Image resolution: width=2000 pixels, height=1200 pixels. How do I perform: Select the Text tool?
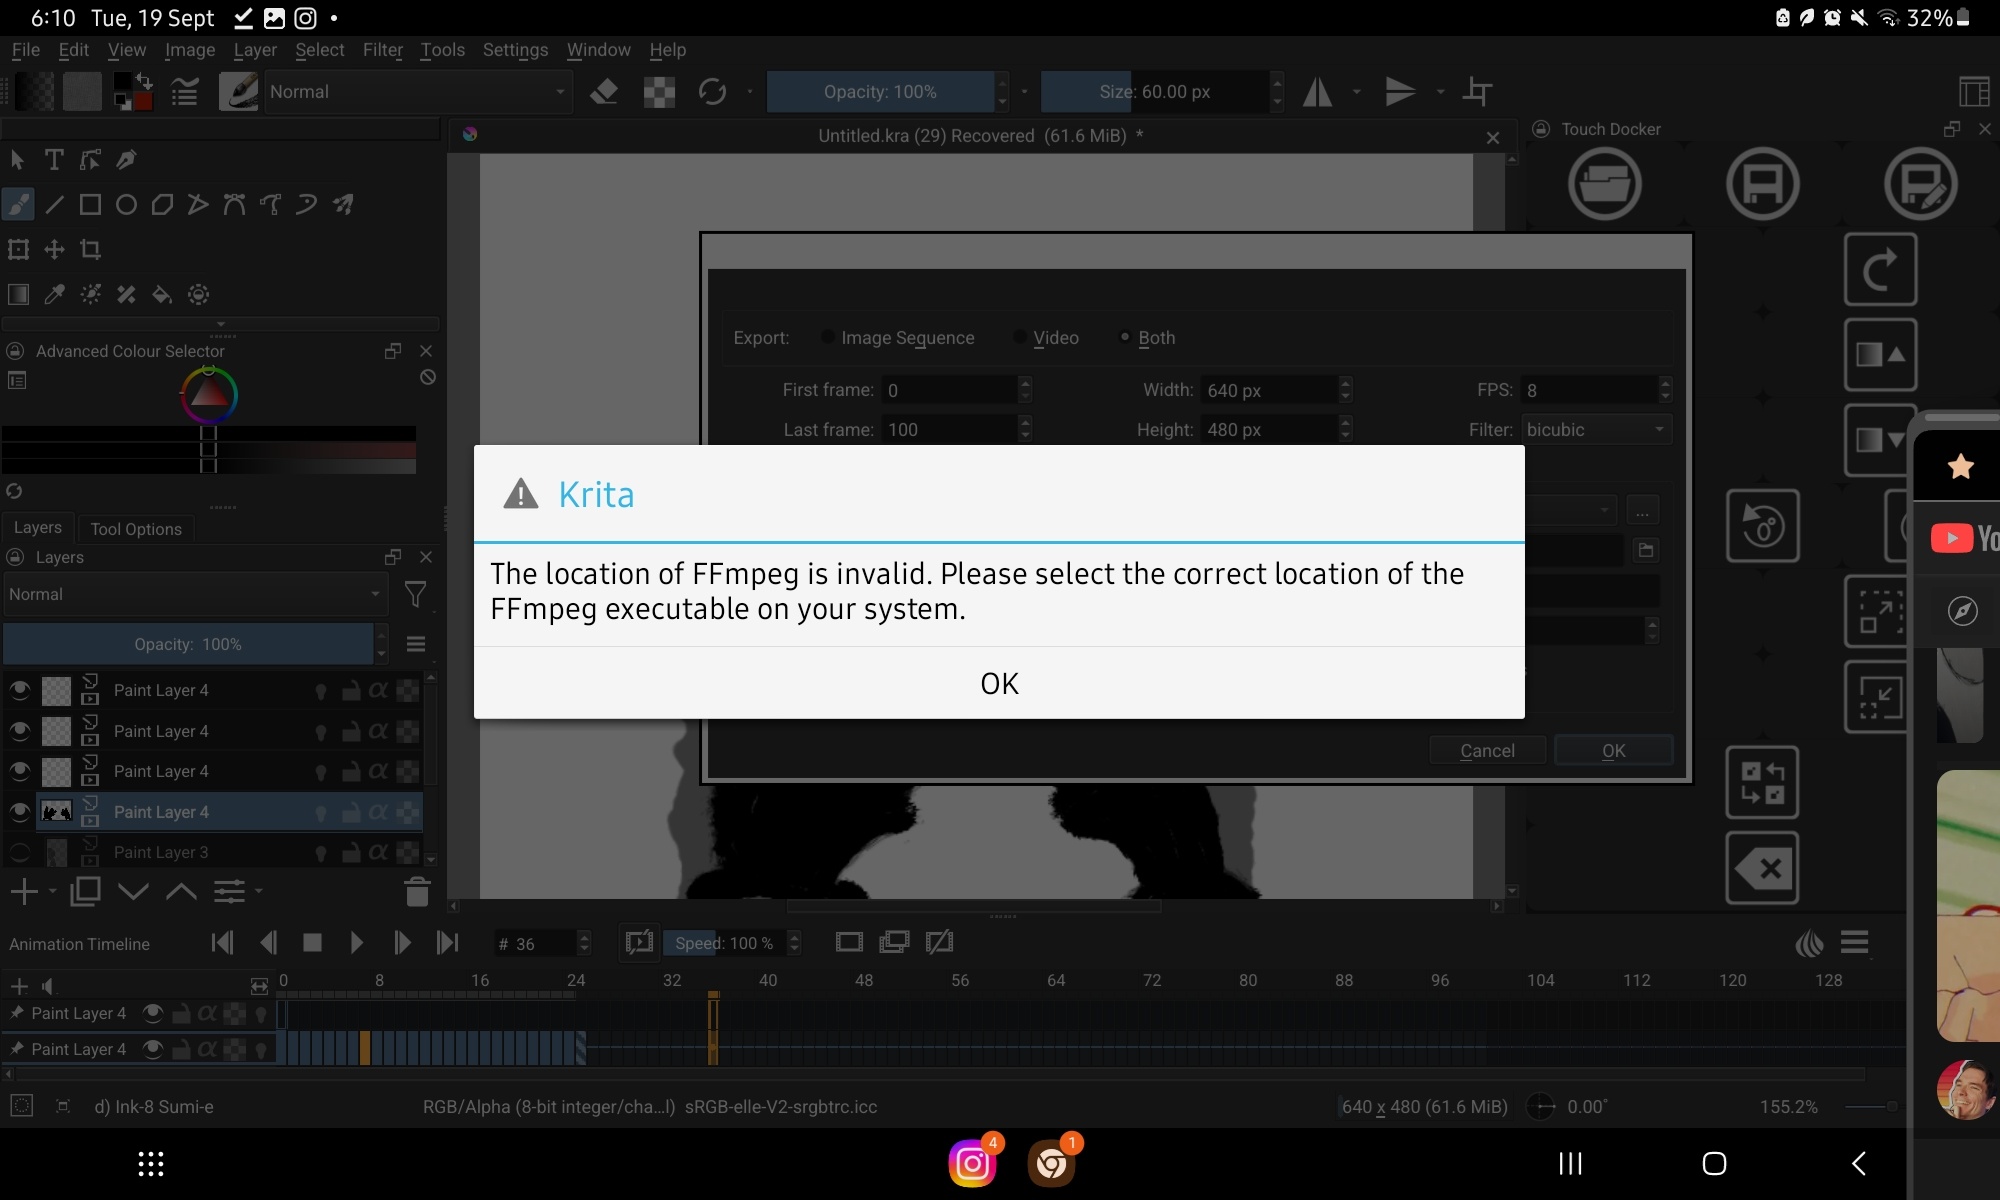54,159
